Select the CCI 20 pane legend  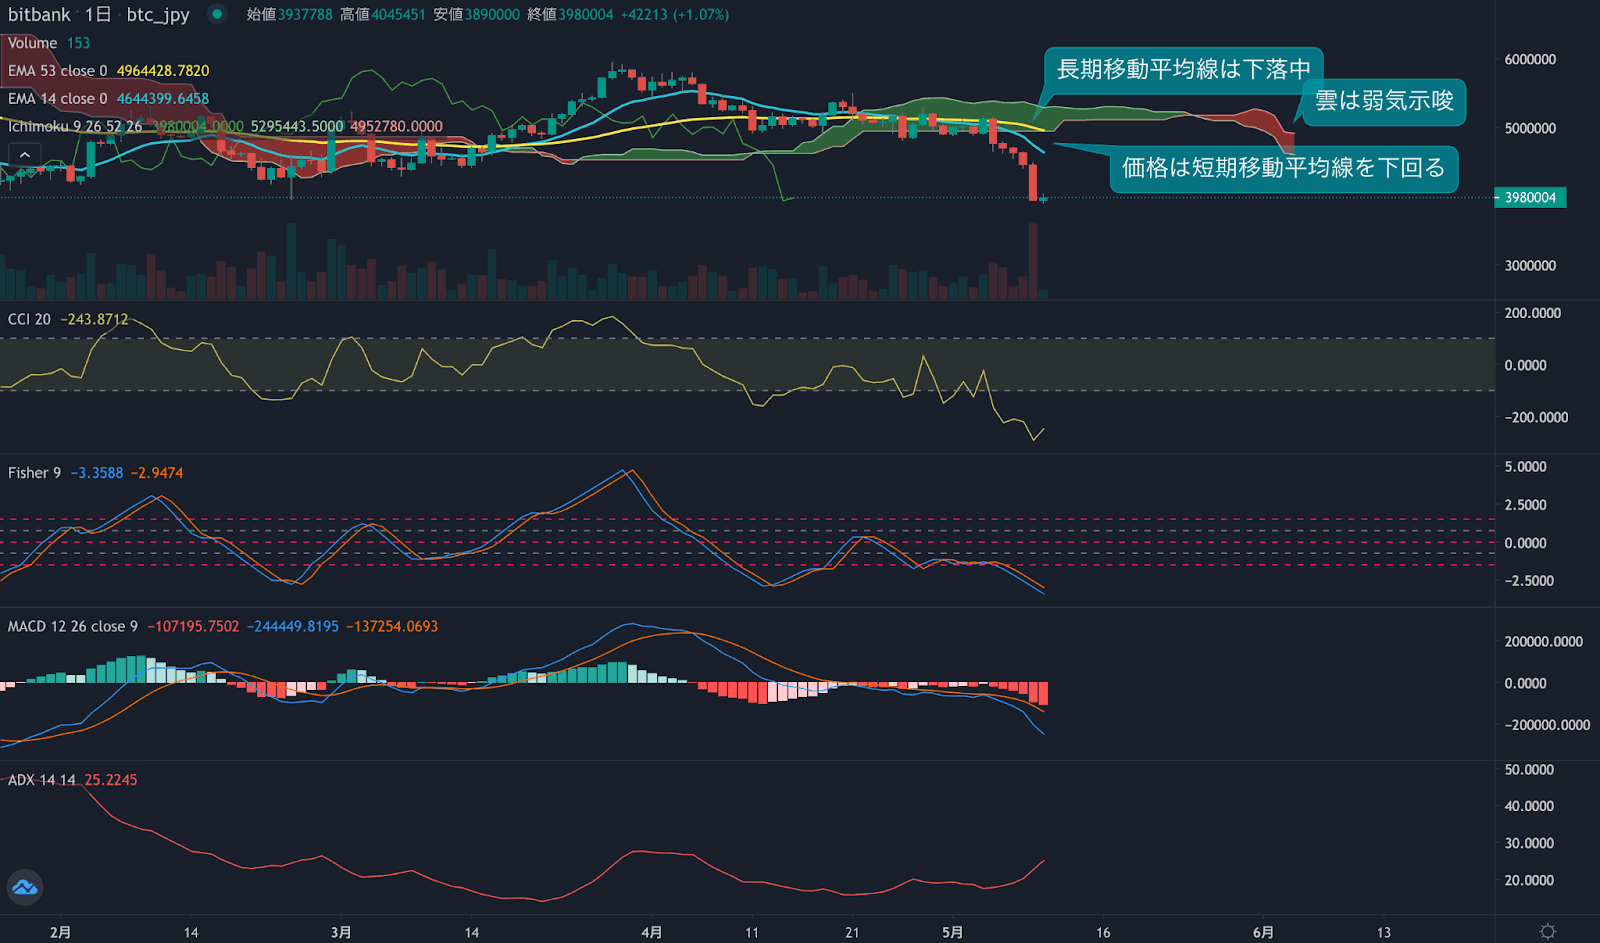pos(30,318)
